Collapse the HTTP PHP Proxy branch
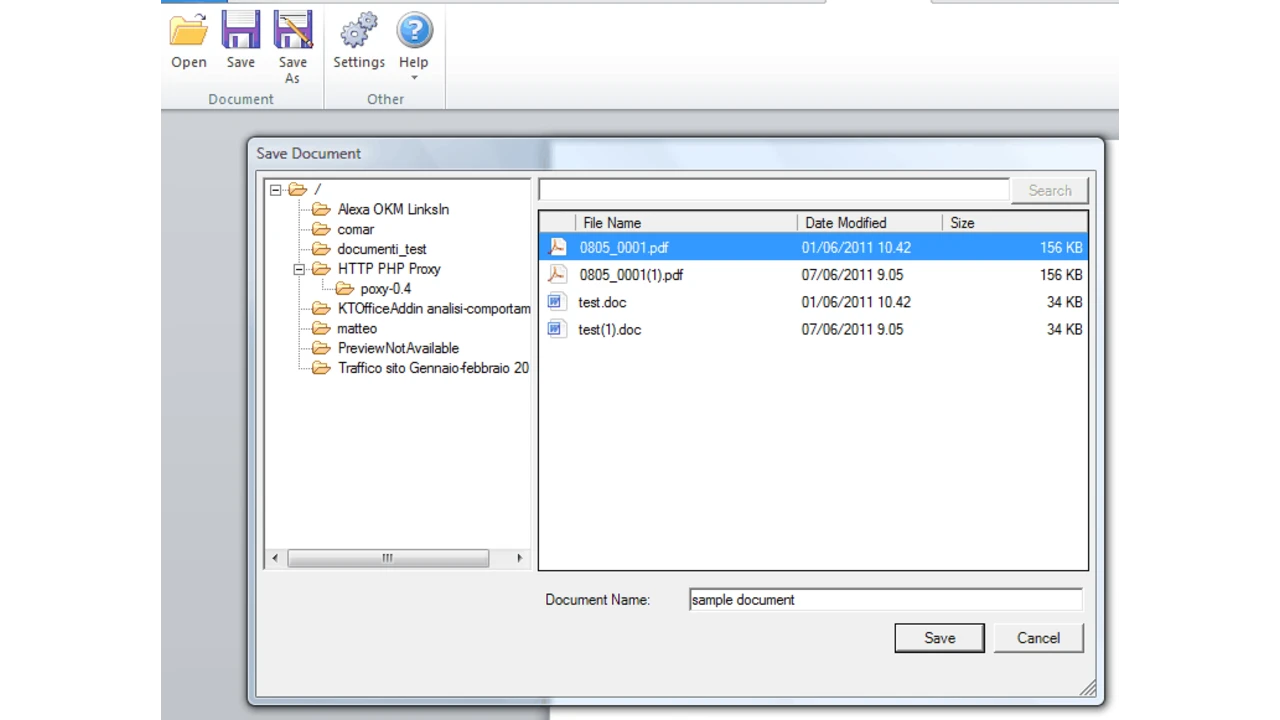The height and width of the screenshot is (720, 1280). tap(299, 268)
